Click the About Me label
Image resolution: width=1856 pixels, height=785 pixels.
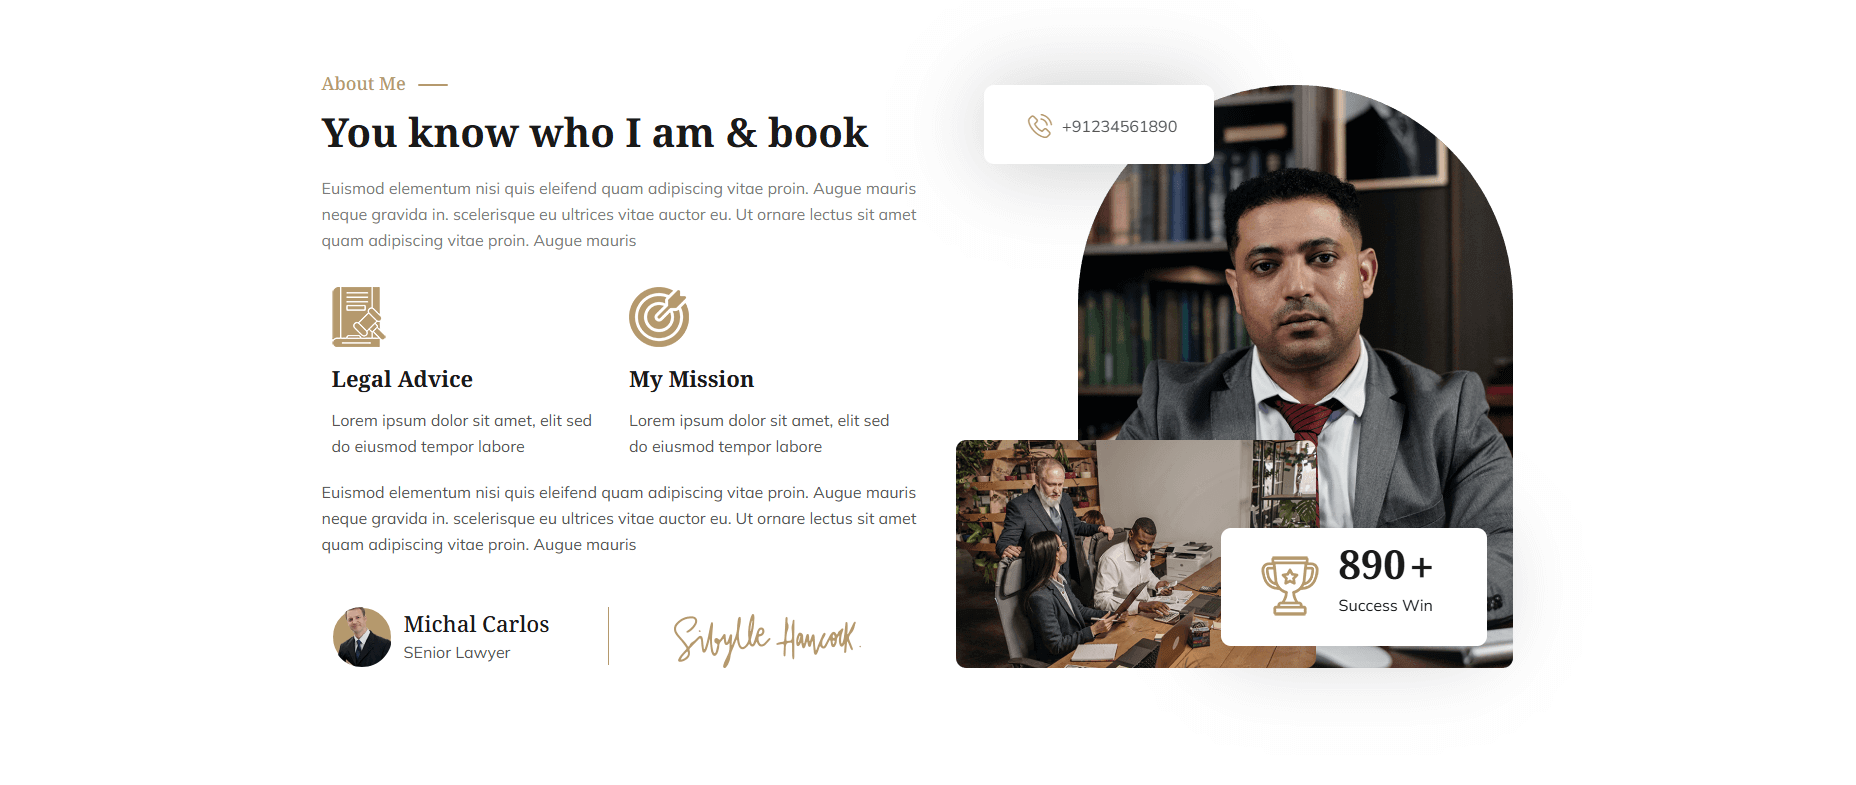click(x=363, y=84)
